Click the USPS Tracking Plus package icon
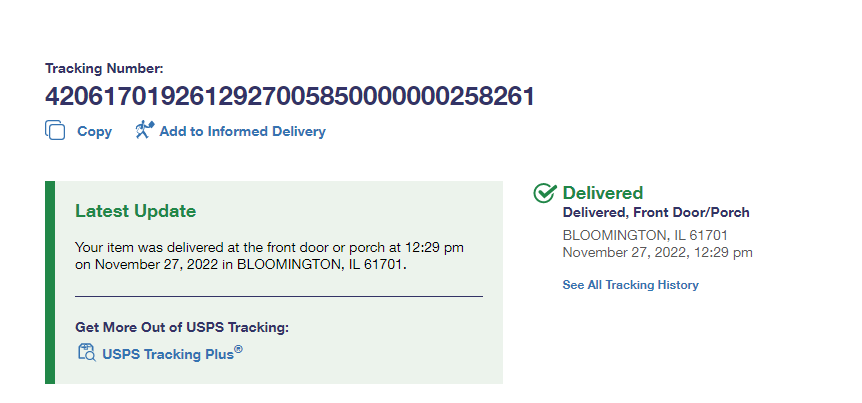Viewport: 862px width, 403px height. tap(86, 352)
